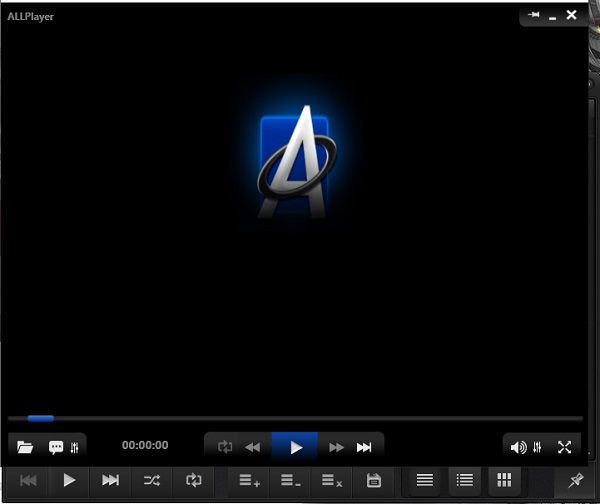The width and height of the screenshot is (600, 504).
Task: Go to previous track in playlist toolbar
Action: tap(28, 480)
